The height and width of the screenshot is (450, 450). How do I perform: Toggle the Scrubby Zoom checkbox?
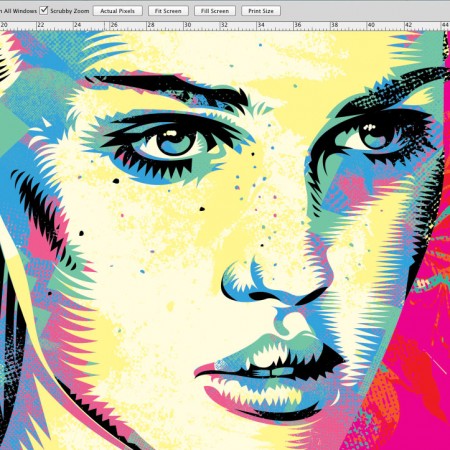click(x=44, y=11)
